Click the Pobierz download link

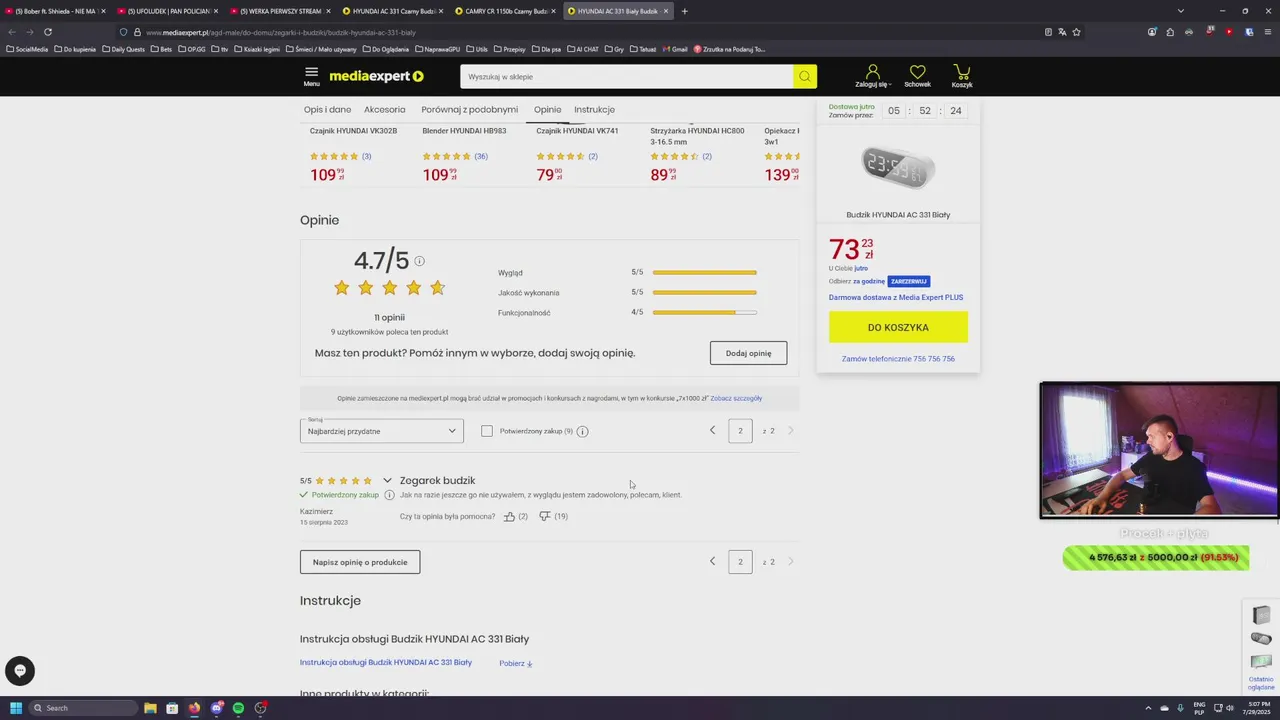click(516, 663)
